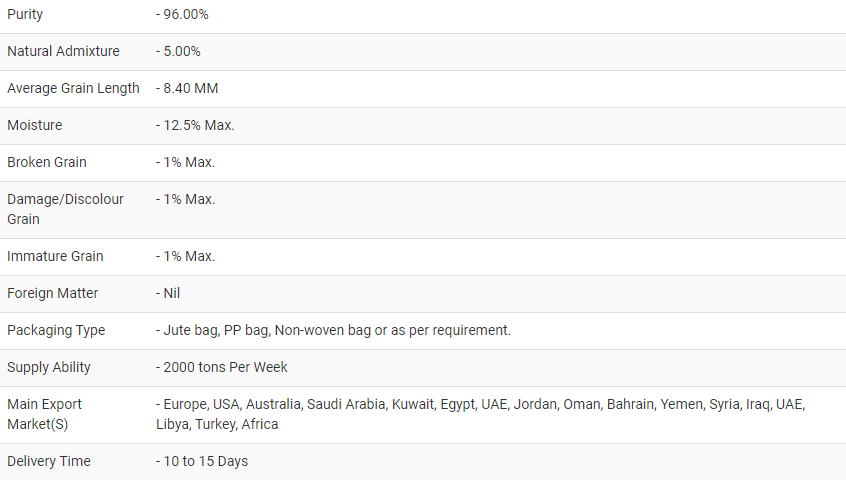Select the 8.40 MM value
Viewport: 846px width, 483px height.
[x=187, y=88]
